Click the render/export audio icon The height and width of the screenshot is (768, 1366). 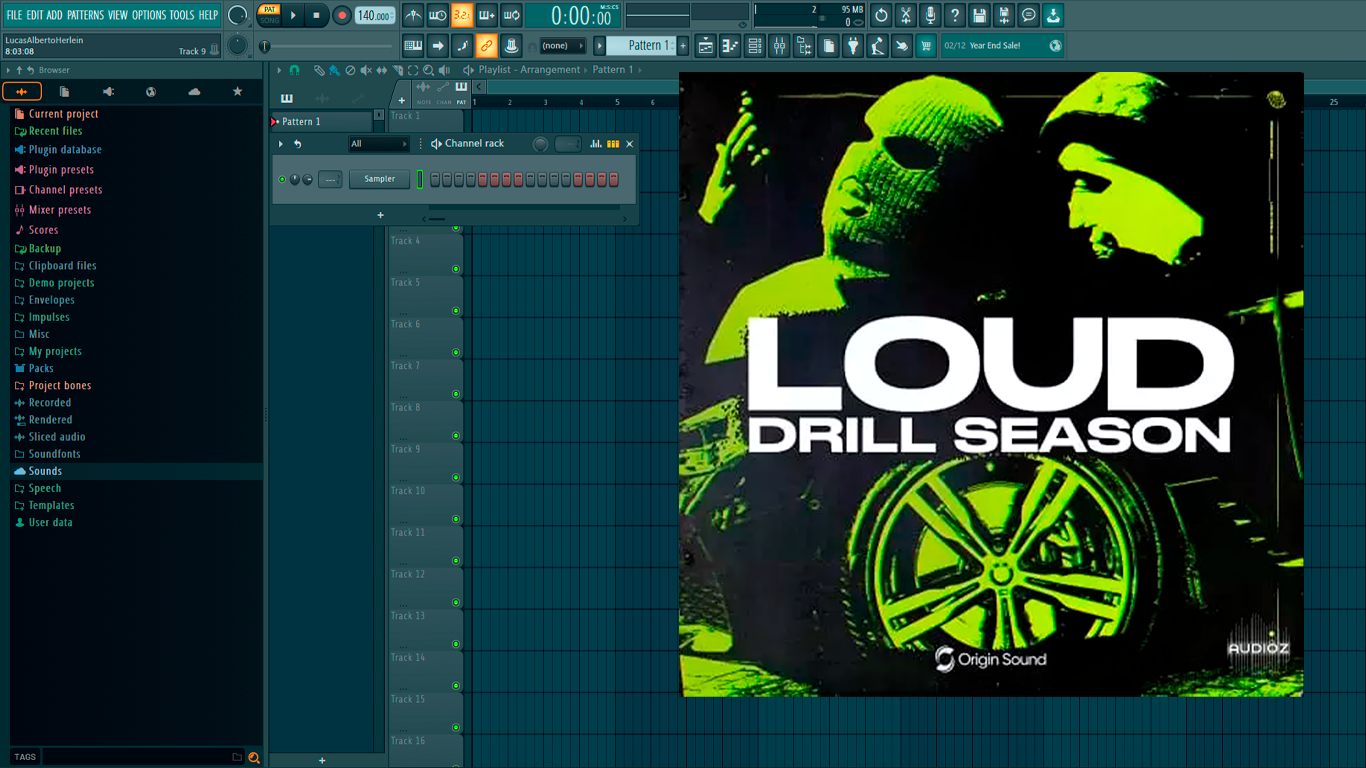pos(1004,15)
